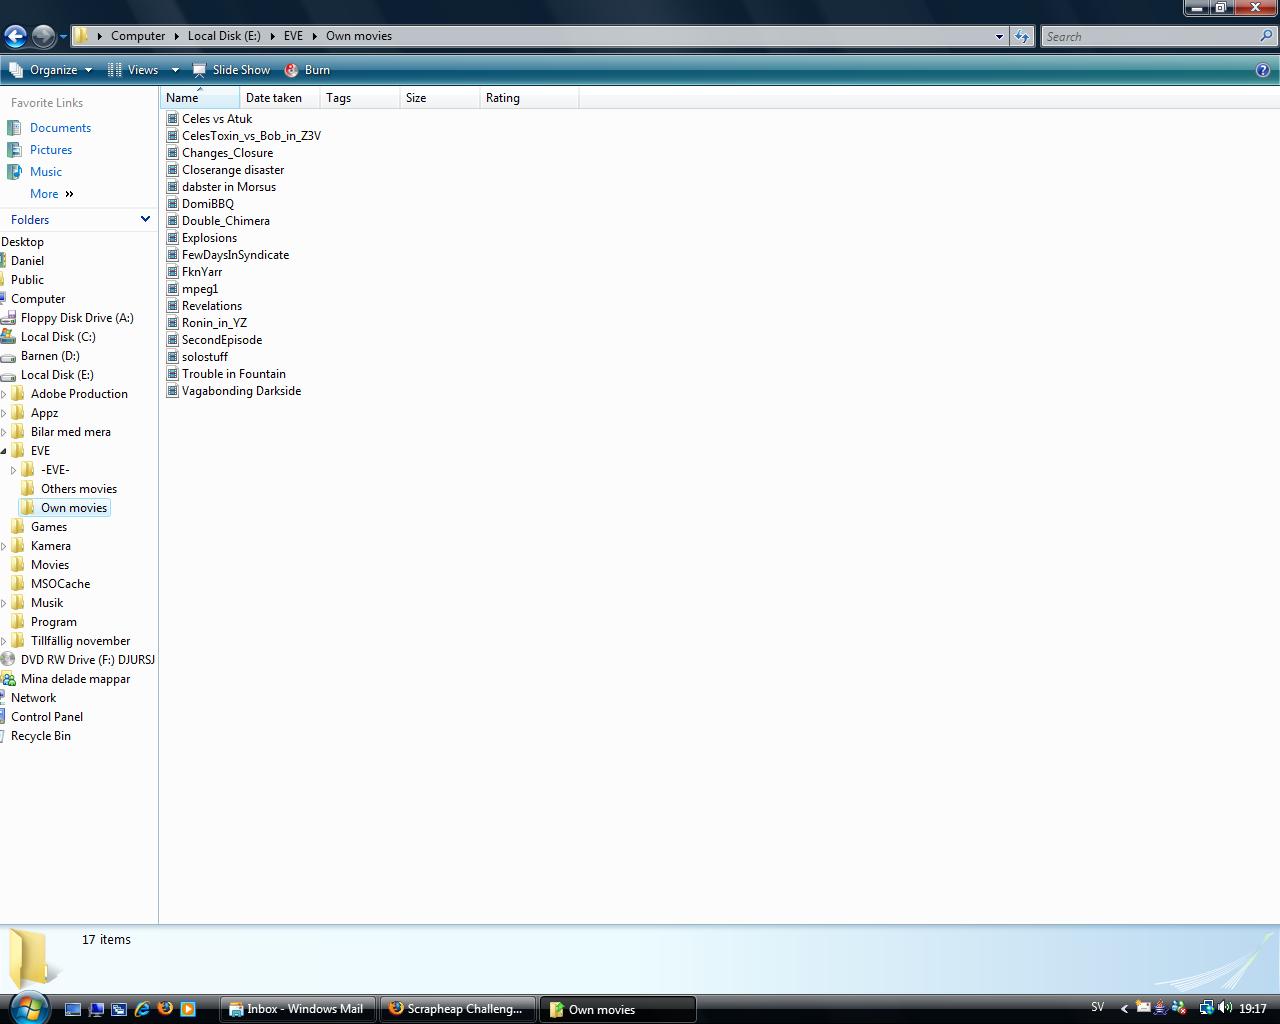1280x1024 pixels.
Task: Go to EVE in address breadcrumb
Action: click(293, 36)
